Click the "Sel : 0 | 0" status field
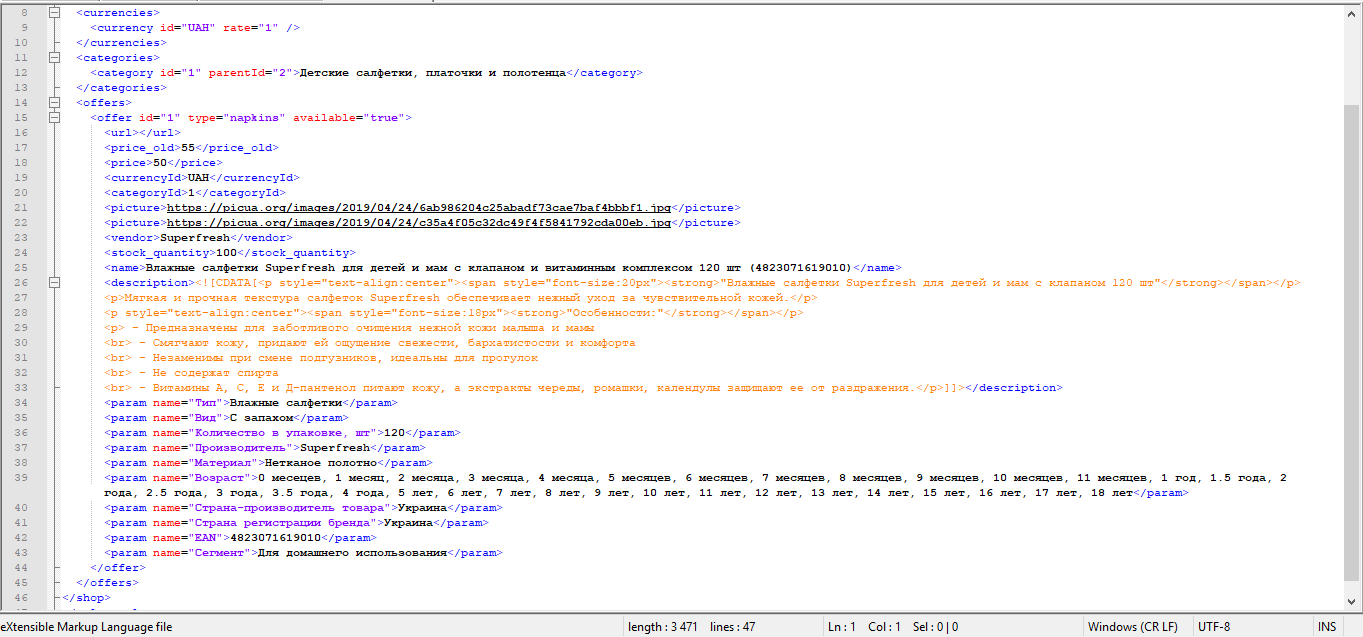The image size is (1363, 637). (938, 627)
